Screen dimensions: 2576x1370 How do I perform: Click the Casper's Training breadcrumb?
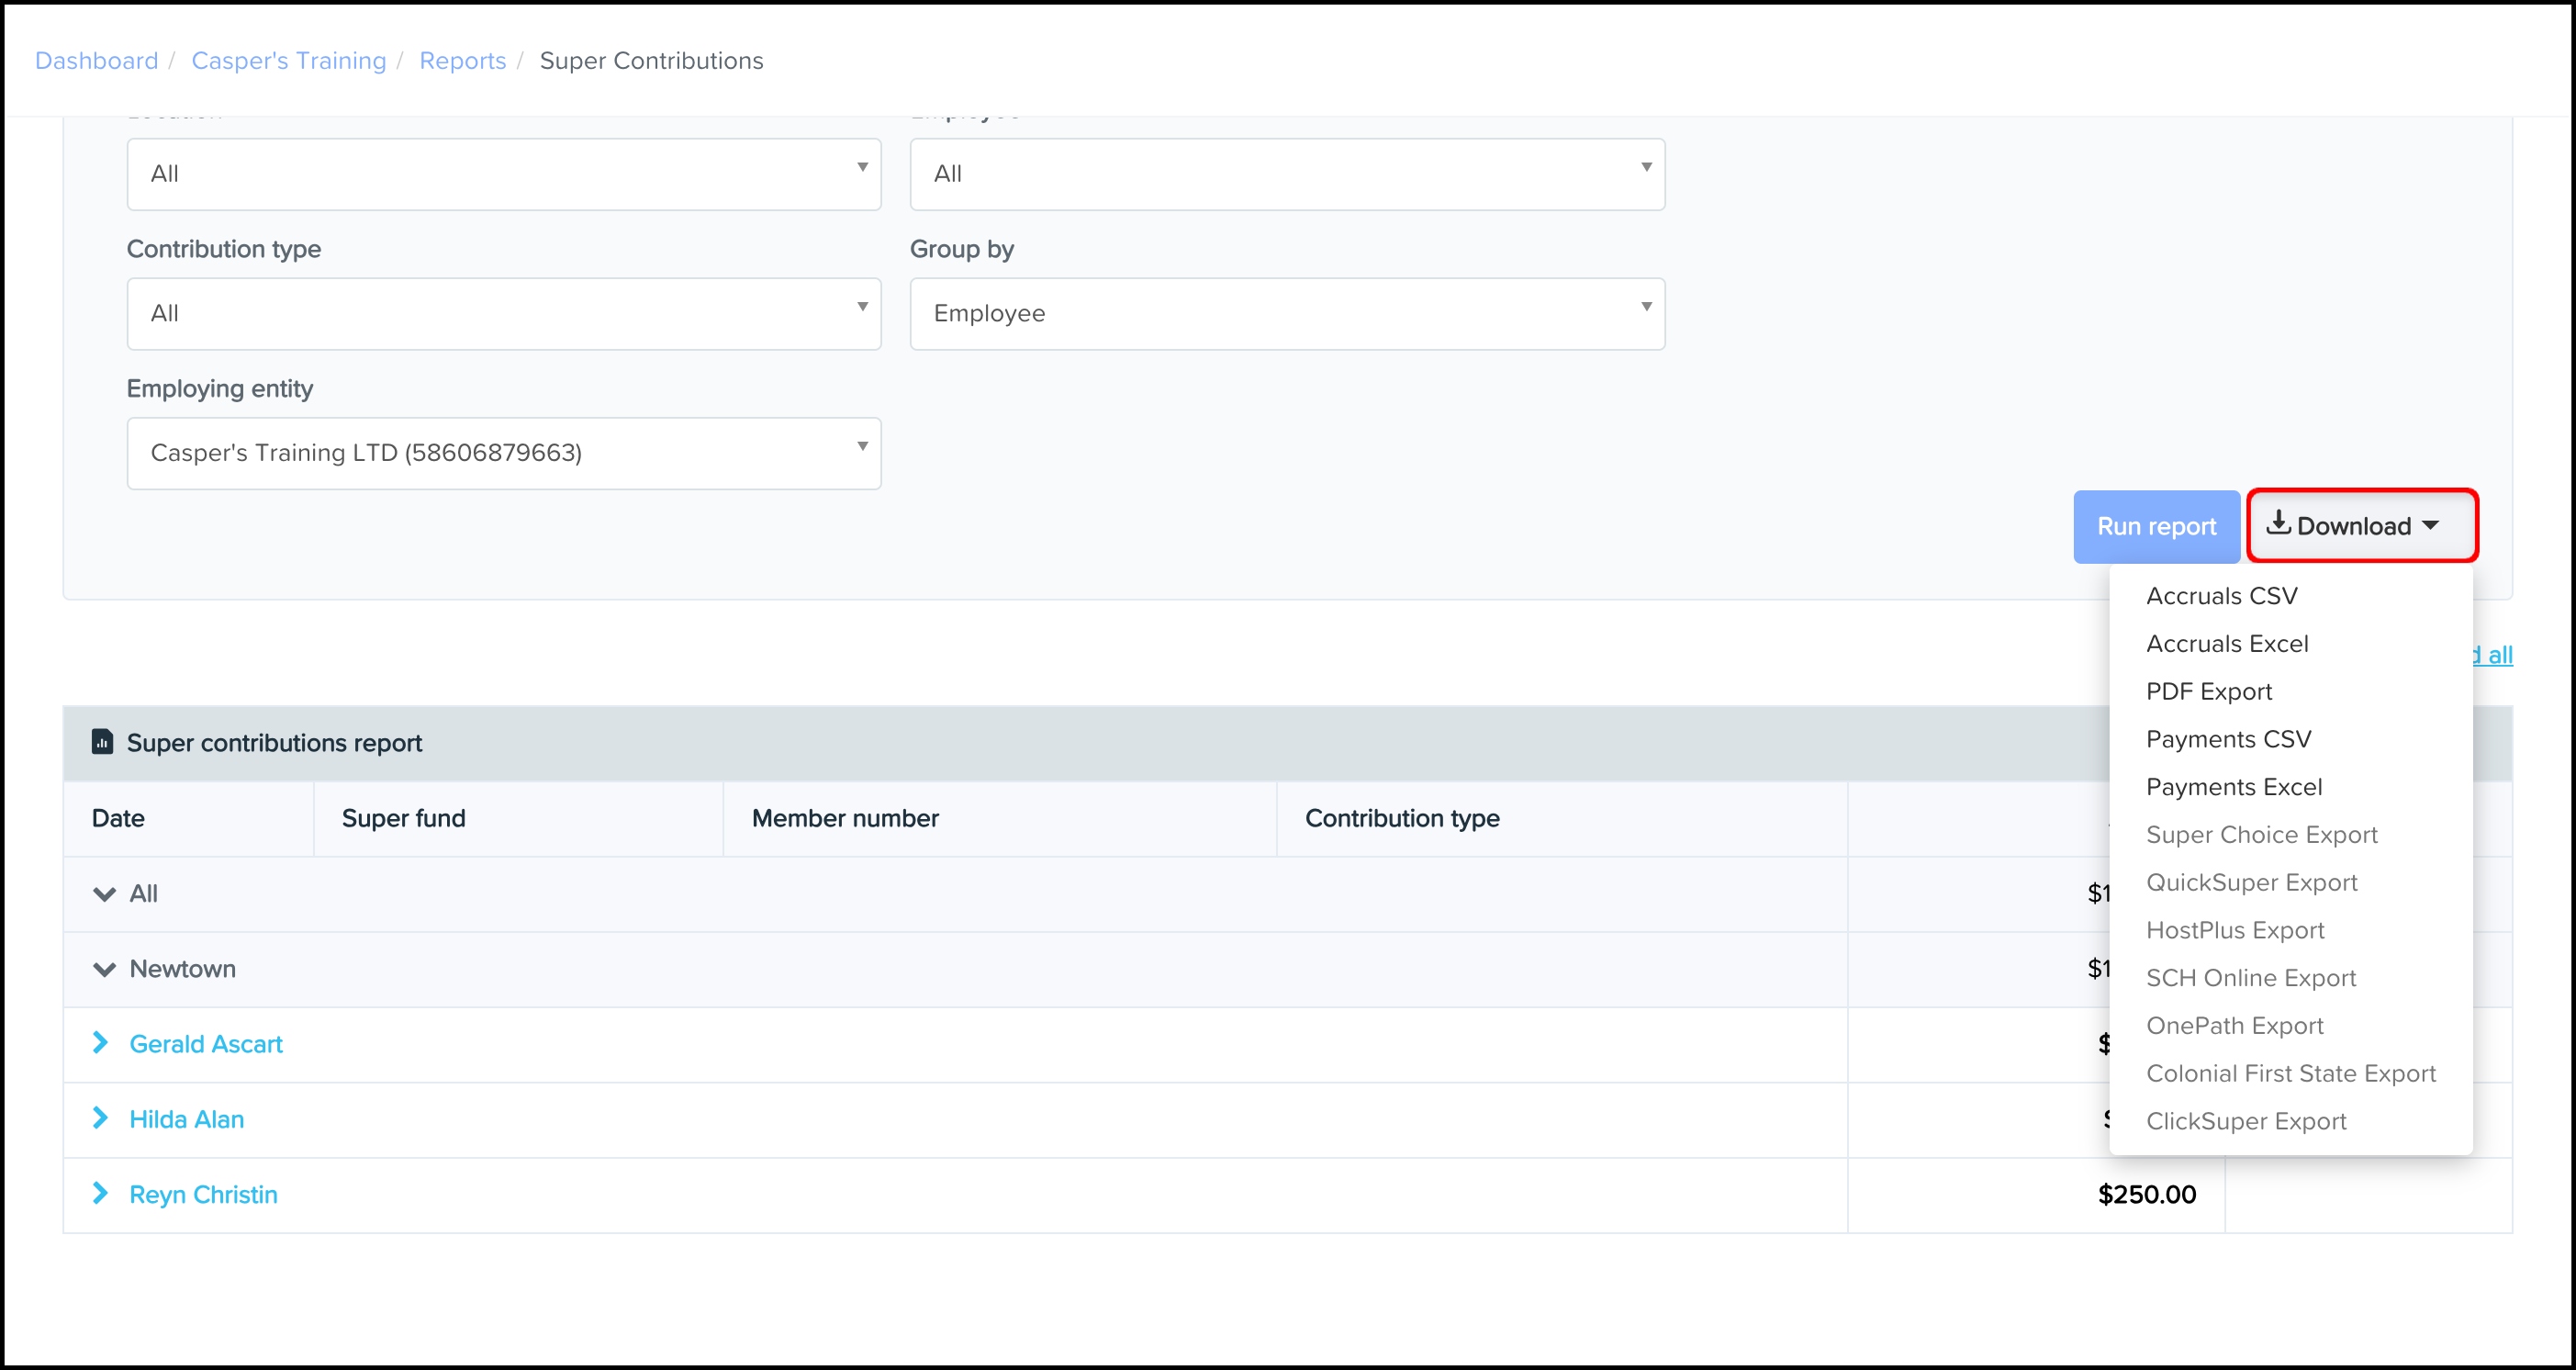click(288, 61)
